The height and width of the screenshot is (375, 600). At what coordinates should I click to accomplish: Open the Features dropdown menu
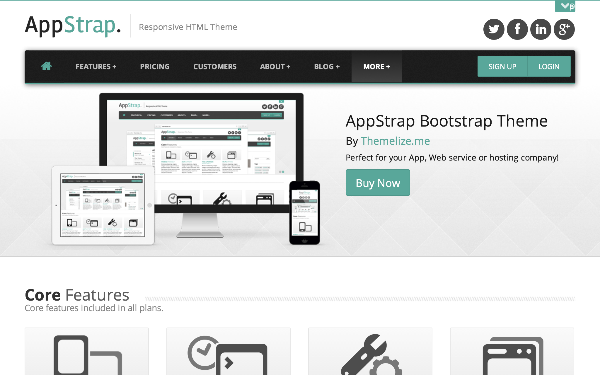click(96, 67)
